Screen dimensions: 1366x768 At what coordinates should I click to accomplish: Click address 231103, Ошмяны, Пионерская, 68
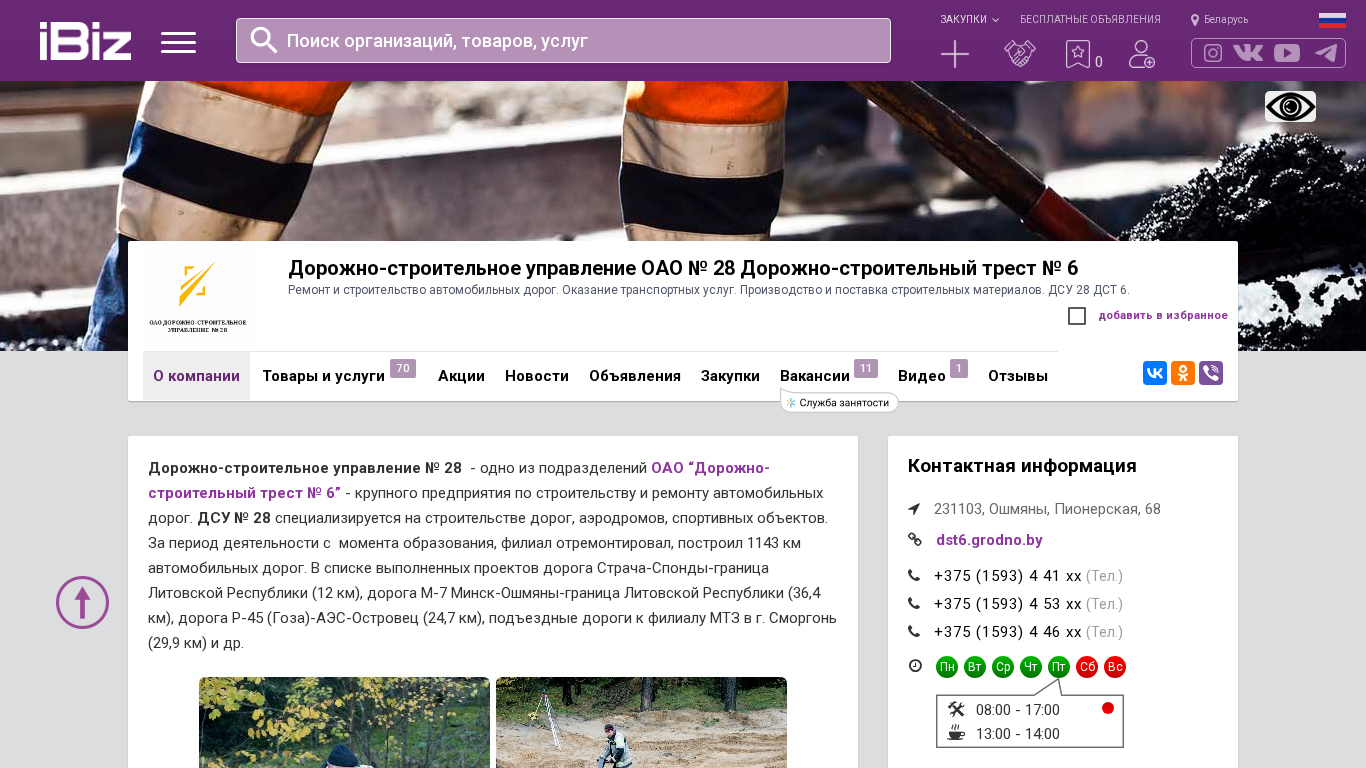click(1047, 509)
